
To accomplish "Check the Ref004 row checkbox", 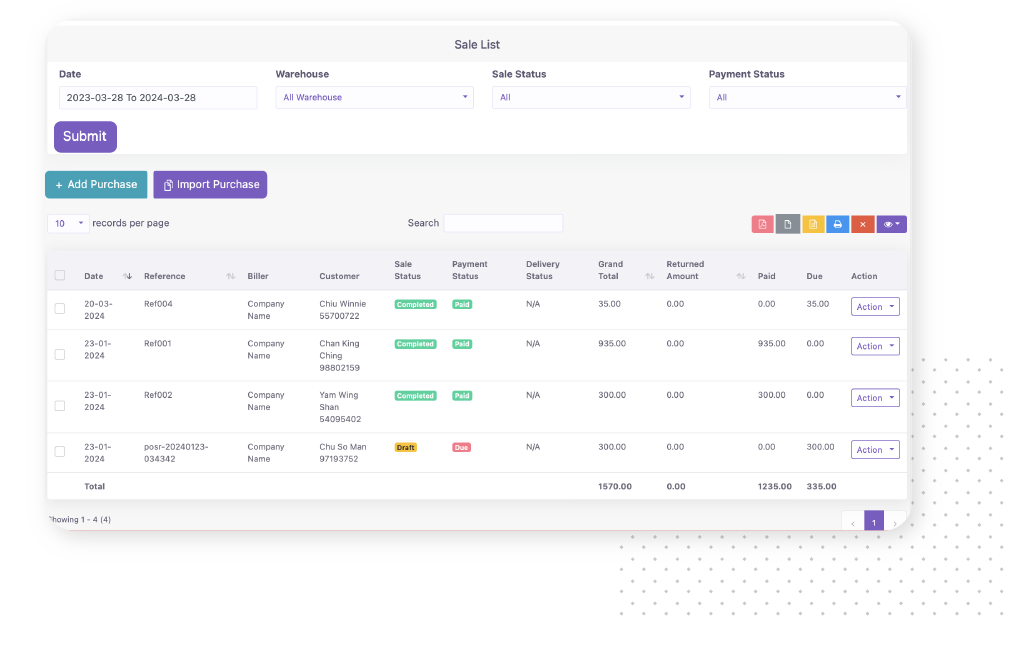I will [x=60, y=309].
